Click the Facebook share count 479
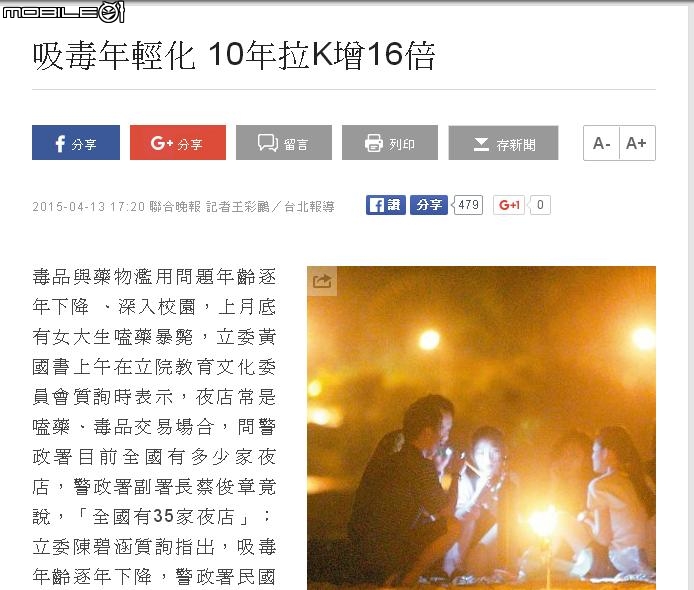This screenshot has width=694, height=590. coord(468,205)
